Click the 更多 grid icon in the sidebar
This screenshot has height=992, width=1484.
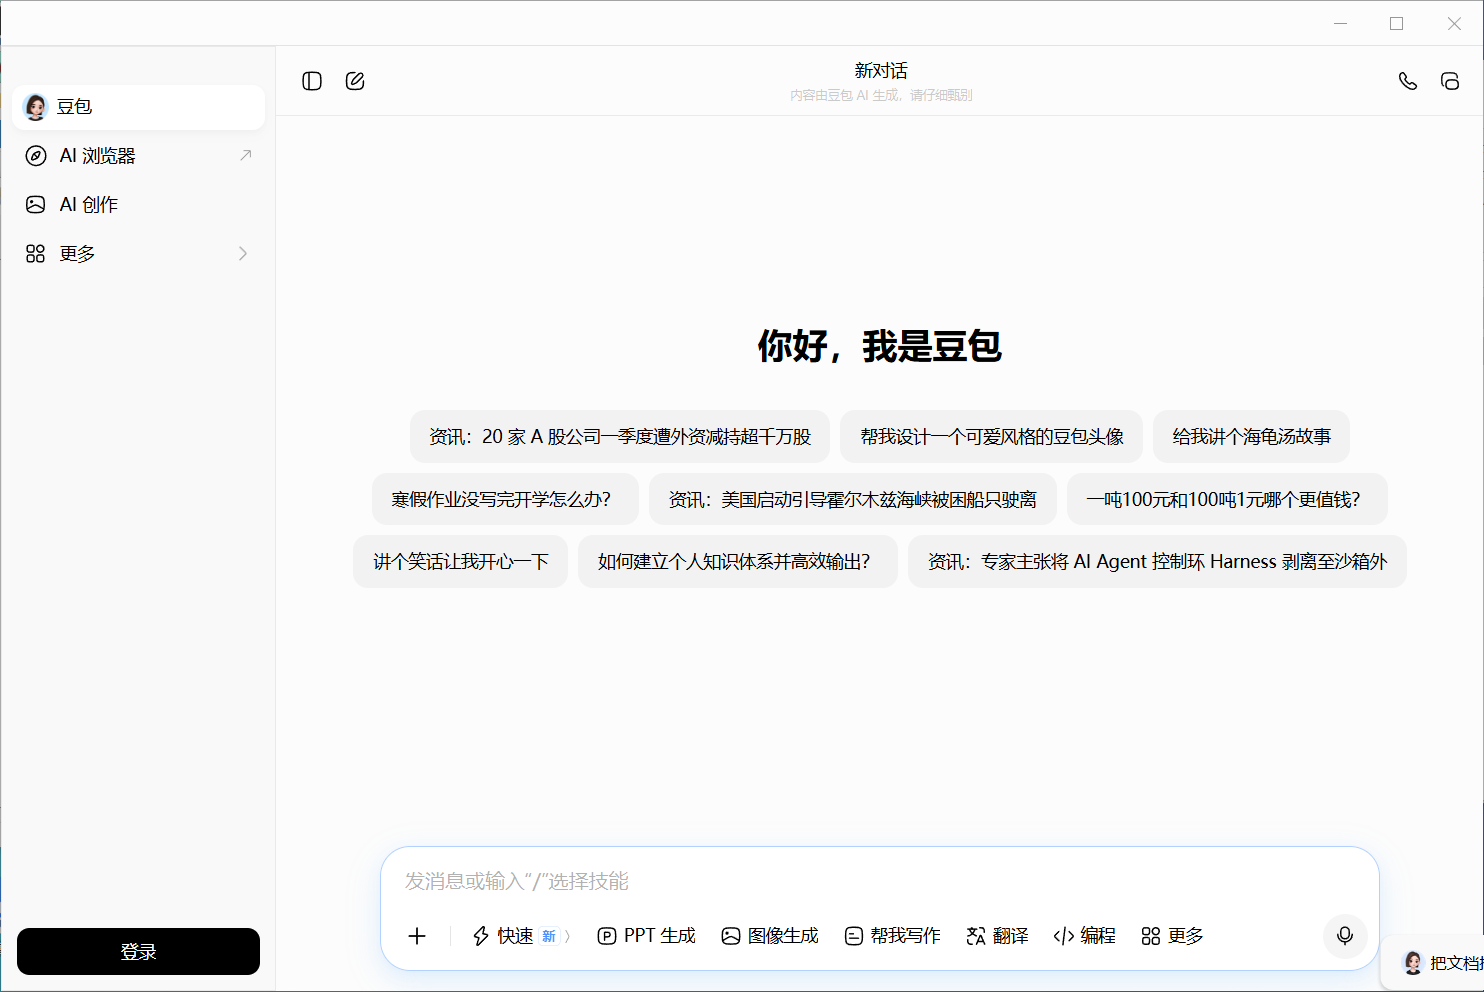pyautogui.click(x=36, y=254)
